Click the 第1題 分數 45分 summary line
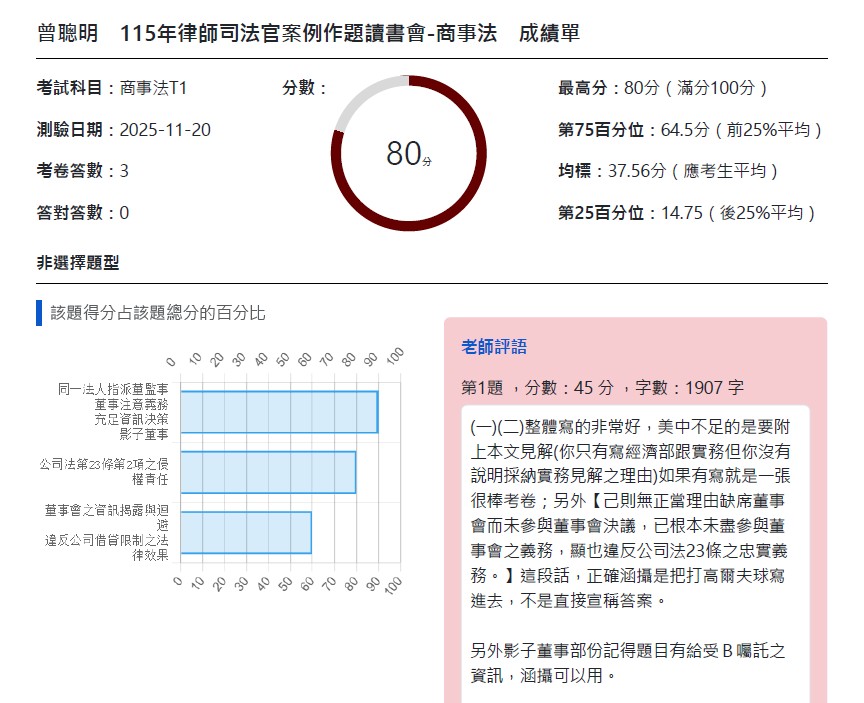Viewport: 864px width, 703px height. pyautogui.click(x=602, y=387)
